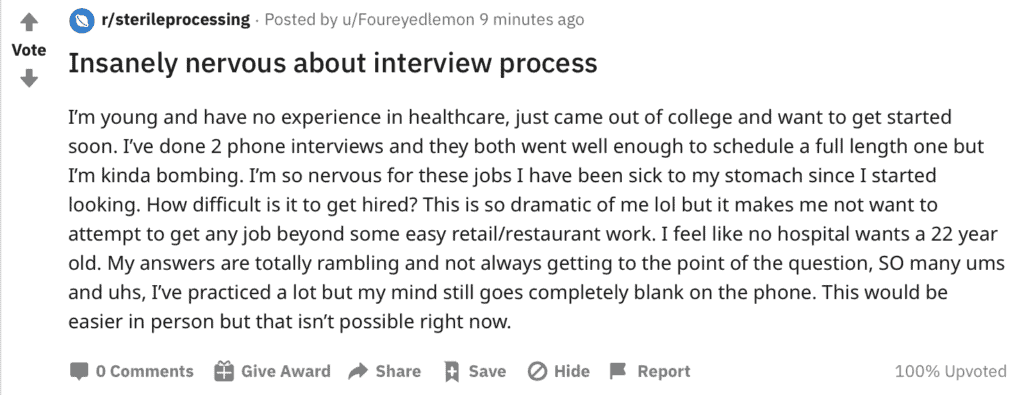The height and width of the screenshot is (395, 1024).
Task: Click the speech bubble comments icon
Action: click(79, 371)
